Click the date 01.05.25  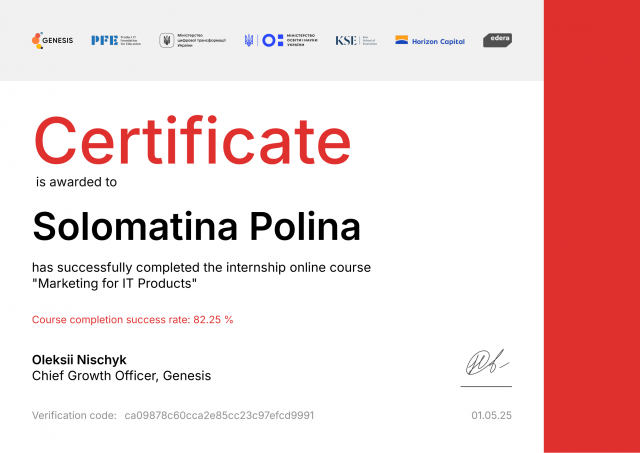(x=491, y=415)
